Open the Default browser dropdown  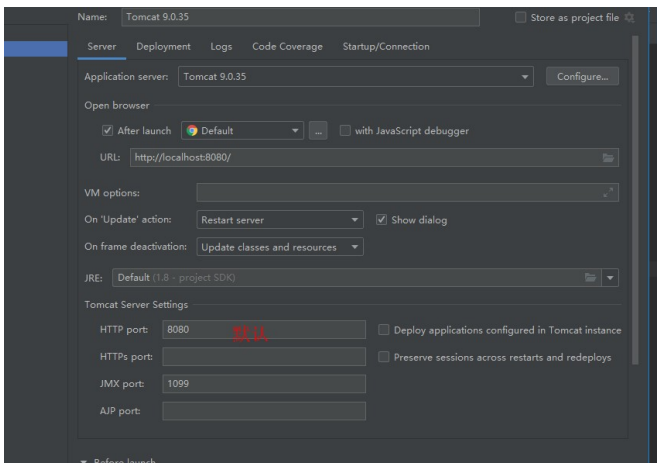[242, 130]
